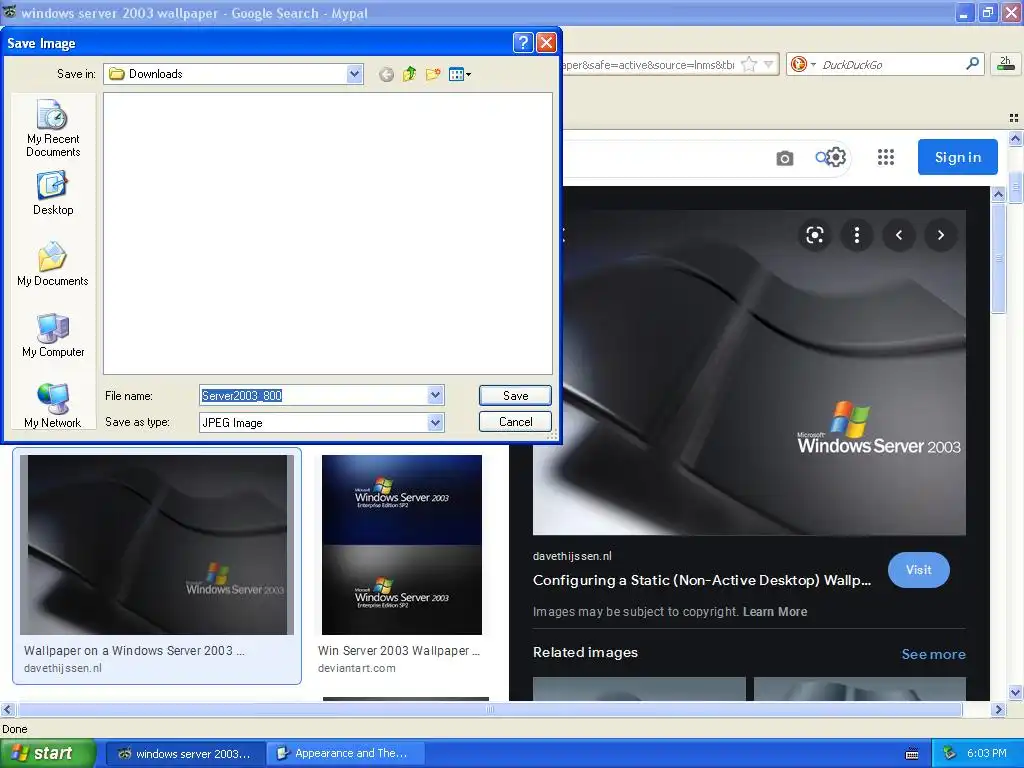Open address bar history dropdown arrow

[769, 64]
